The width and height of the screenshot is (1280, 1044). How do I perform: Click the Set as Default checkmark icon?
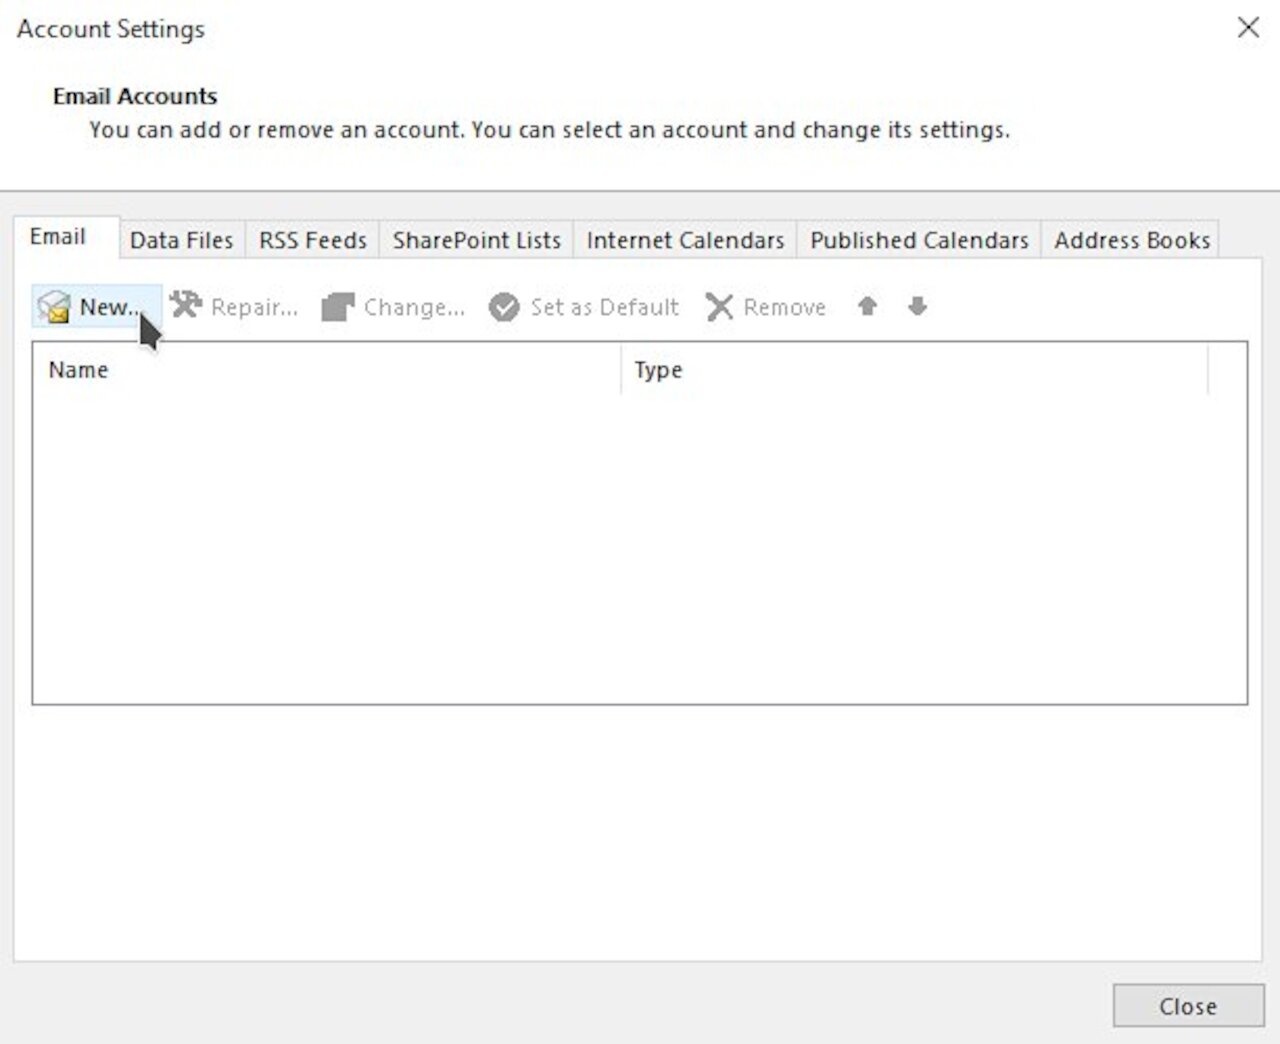(503, 307)
